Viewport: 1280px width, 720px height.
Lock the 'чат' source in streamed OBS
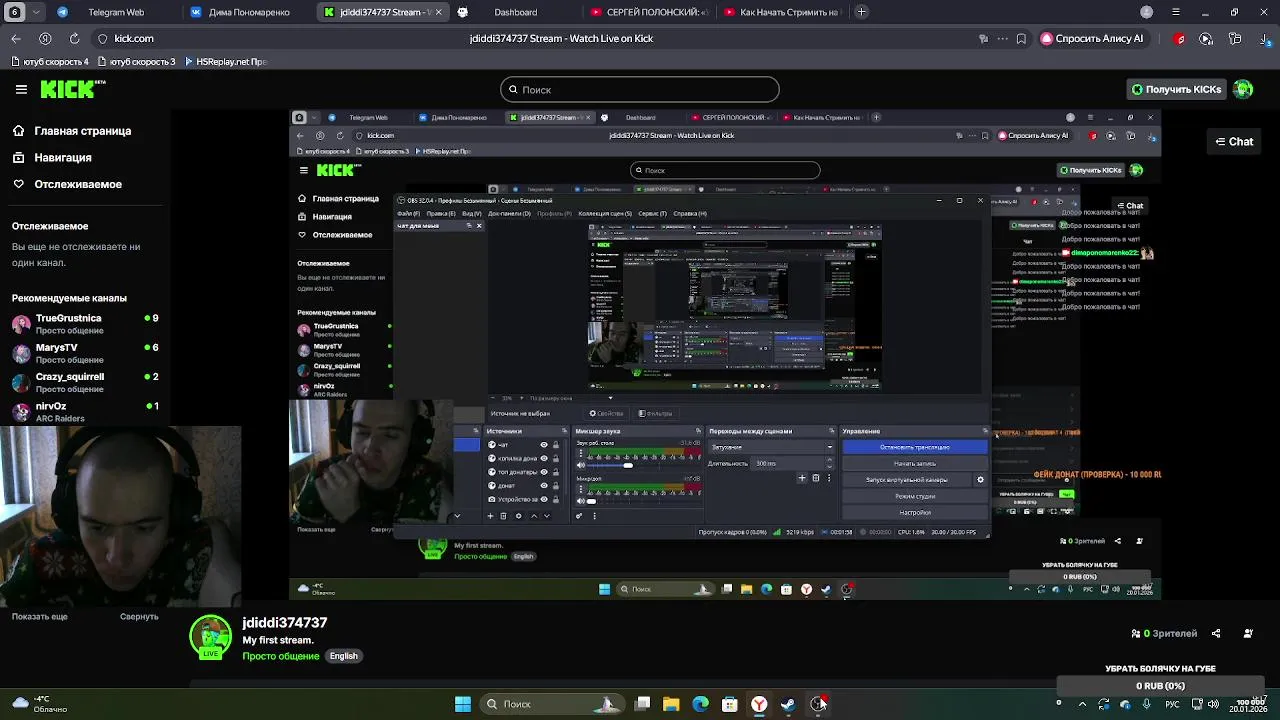[556, 445]
